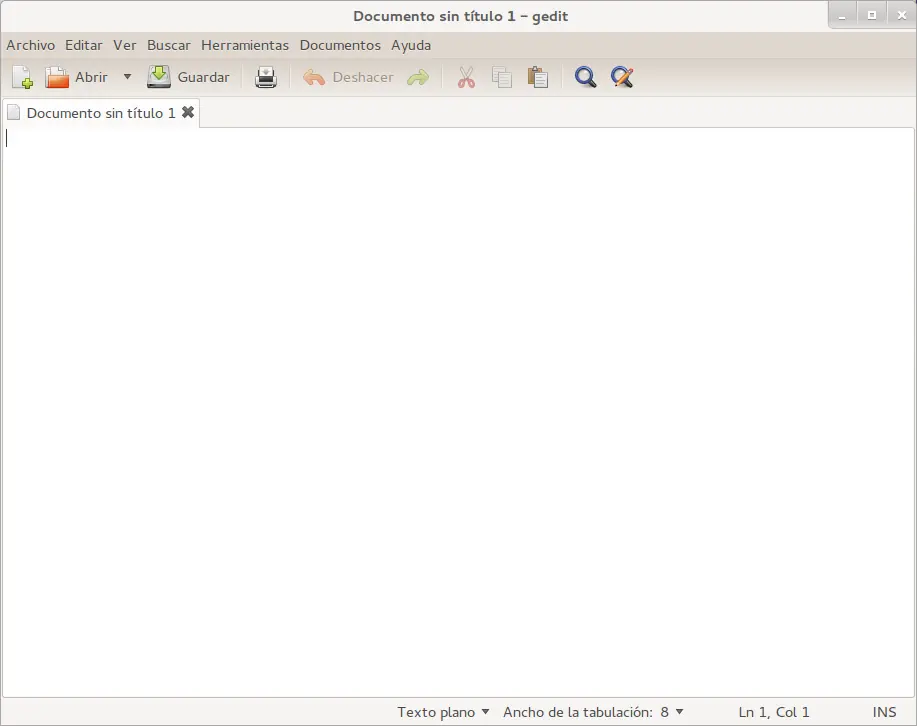Open the tab width dropdown
917x726 pixels.
(x=593, y=712)
